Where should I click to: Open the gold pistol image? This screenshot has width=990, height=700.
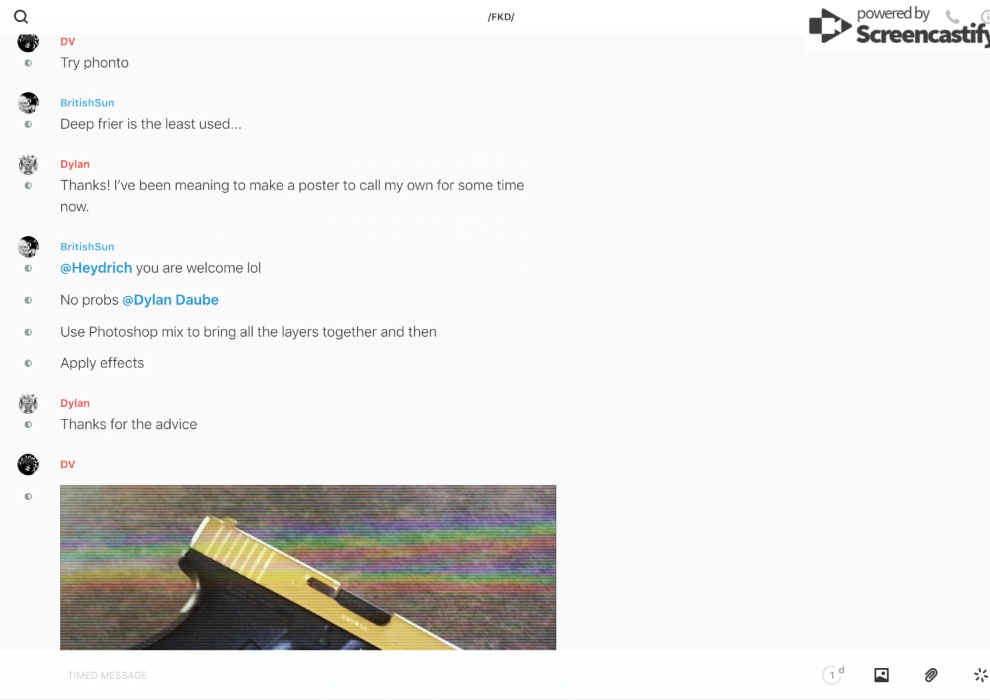[308, 567]
